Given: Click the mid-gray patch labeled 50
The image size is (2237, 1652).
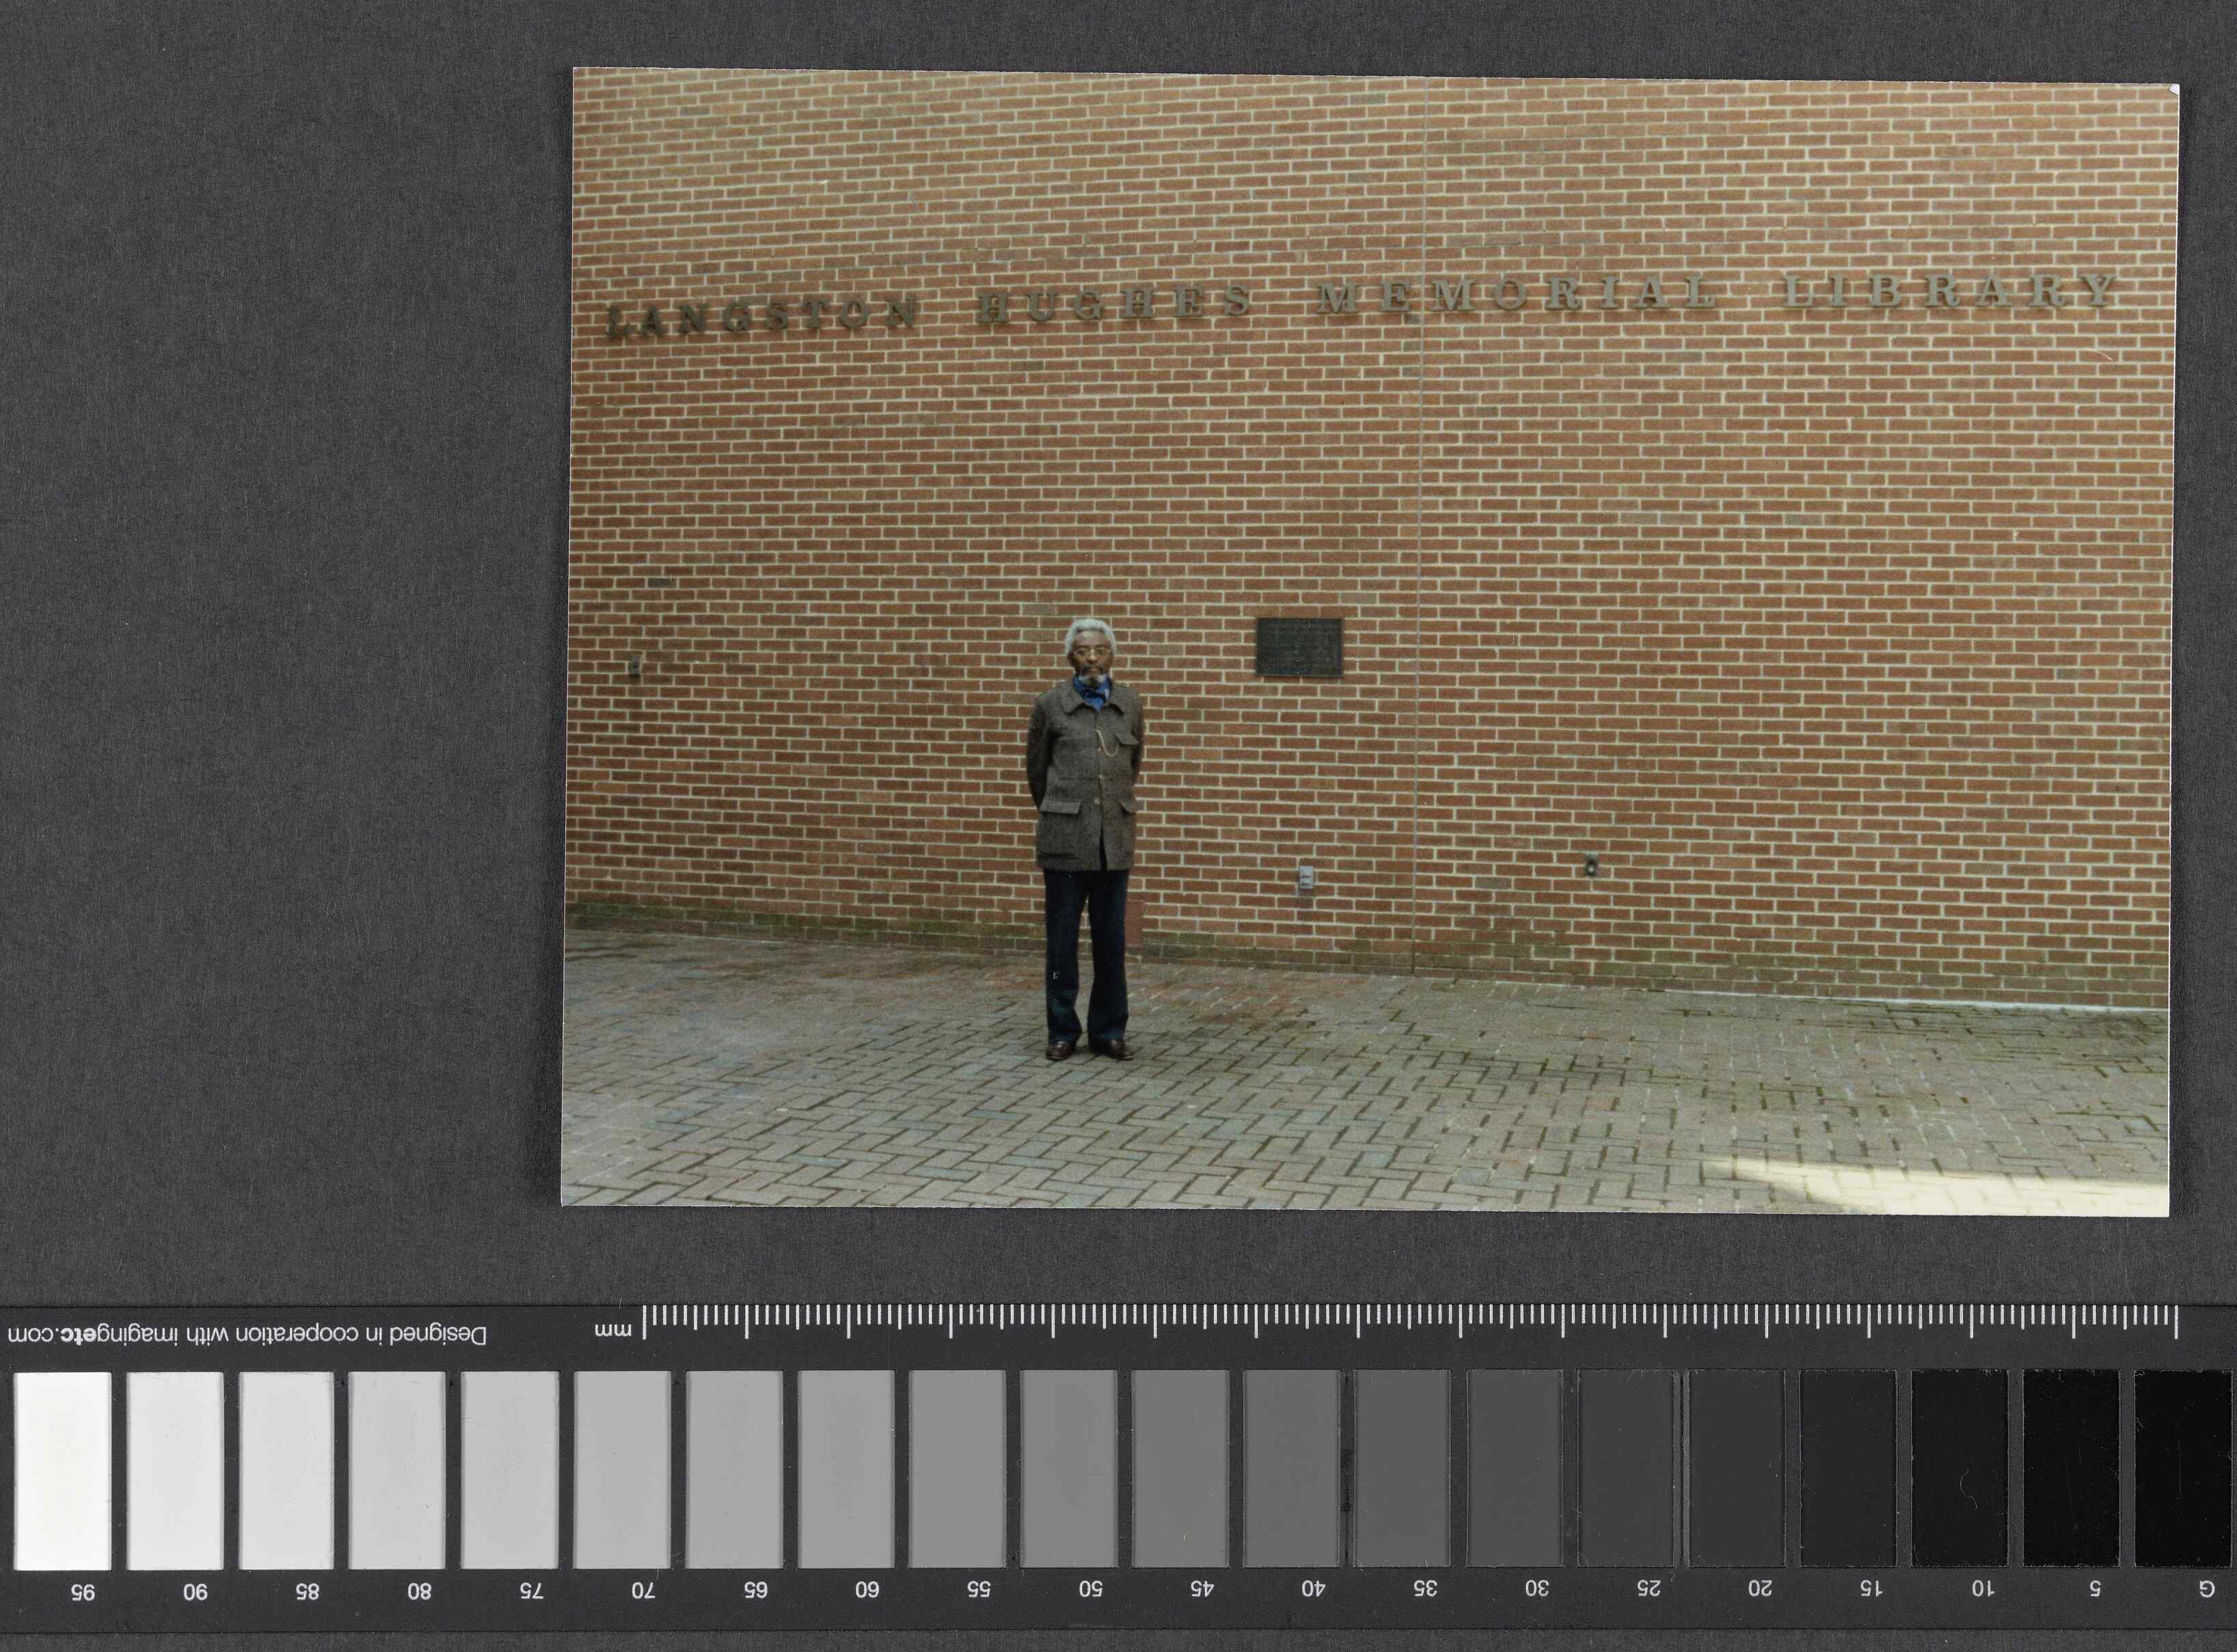Looking at the screenshot, I should coord(1069,1469).
